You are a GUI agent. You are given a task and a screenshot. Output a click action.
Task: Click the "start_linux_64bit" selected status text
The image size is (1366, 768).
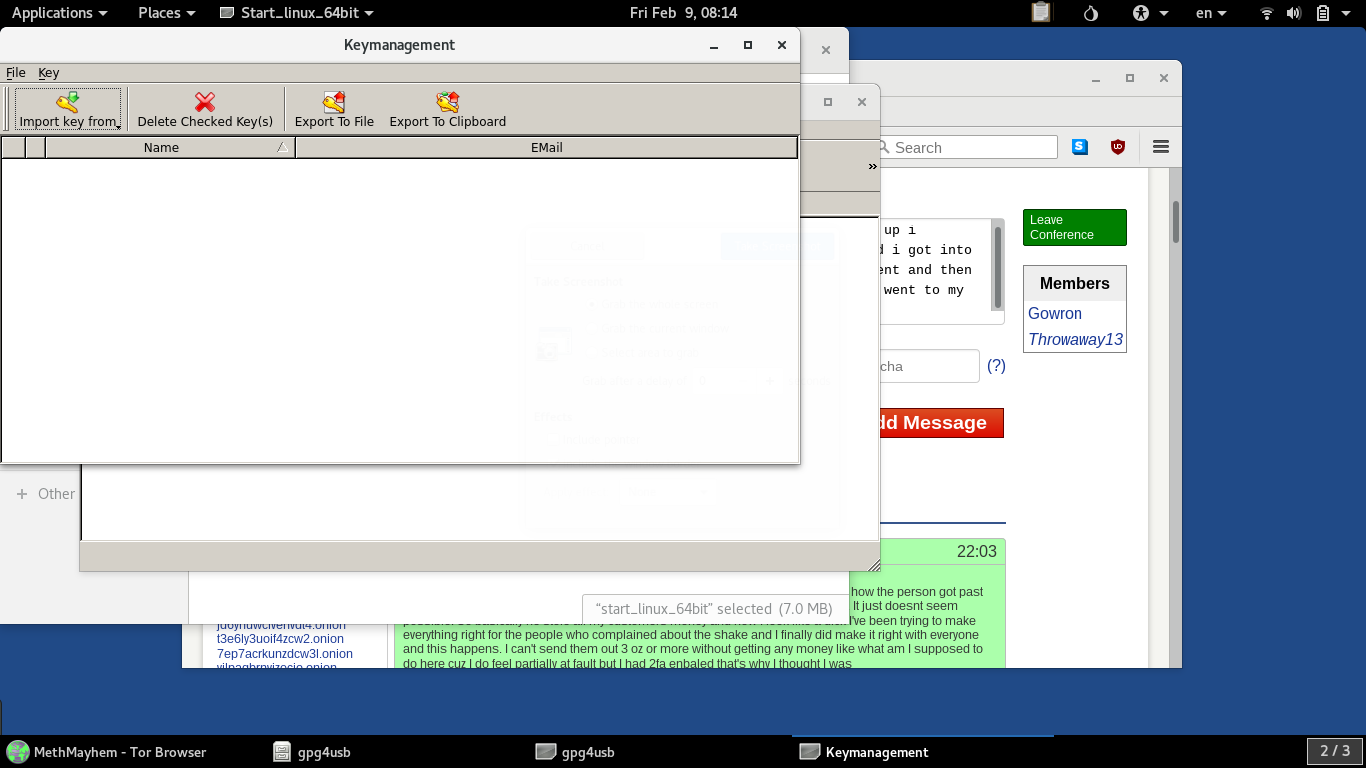[713, 608]
